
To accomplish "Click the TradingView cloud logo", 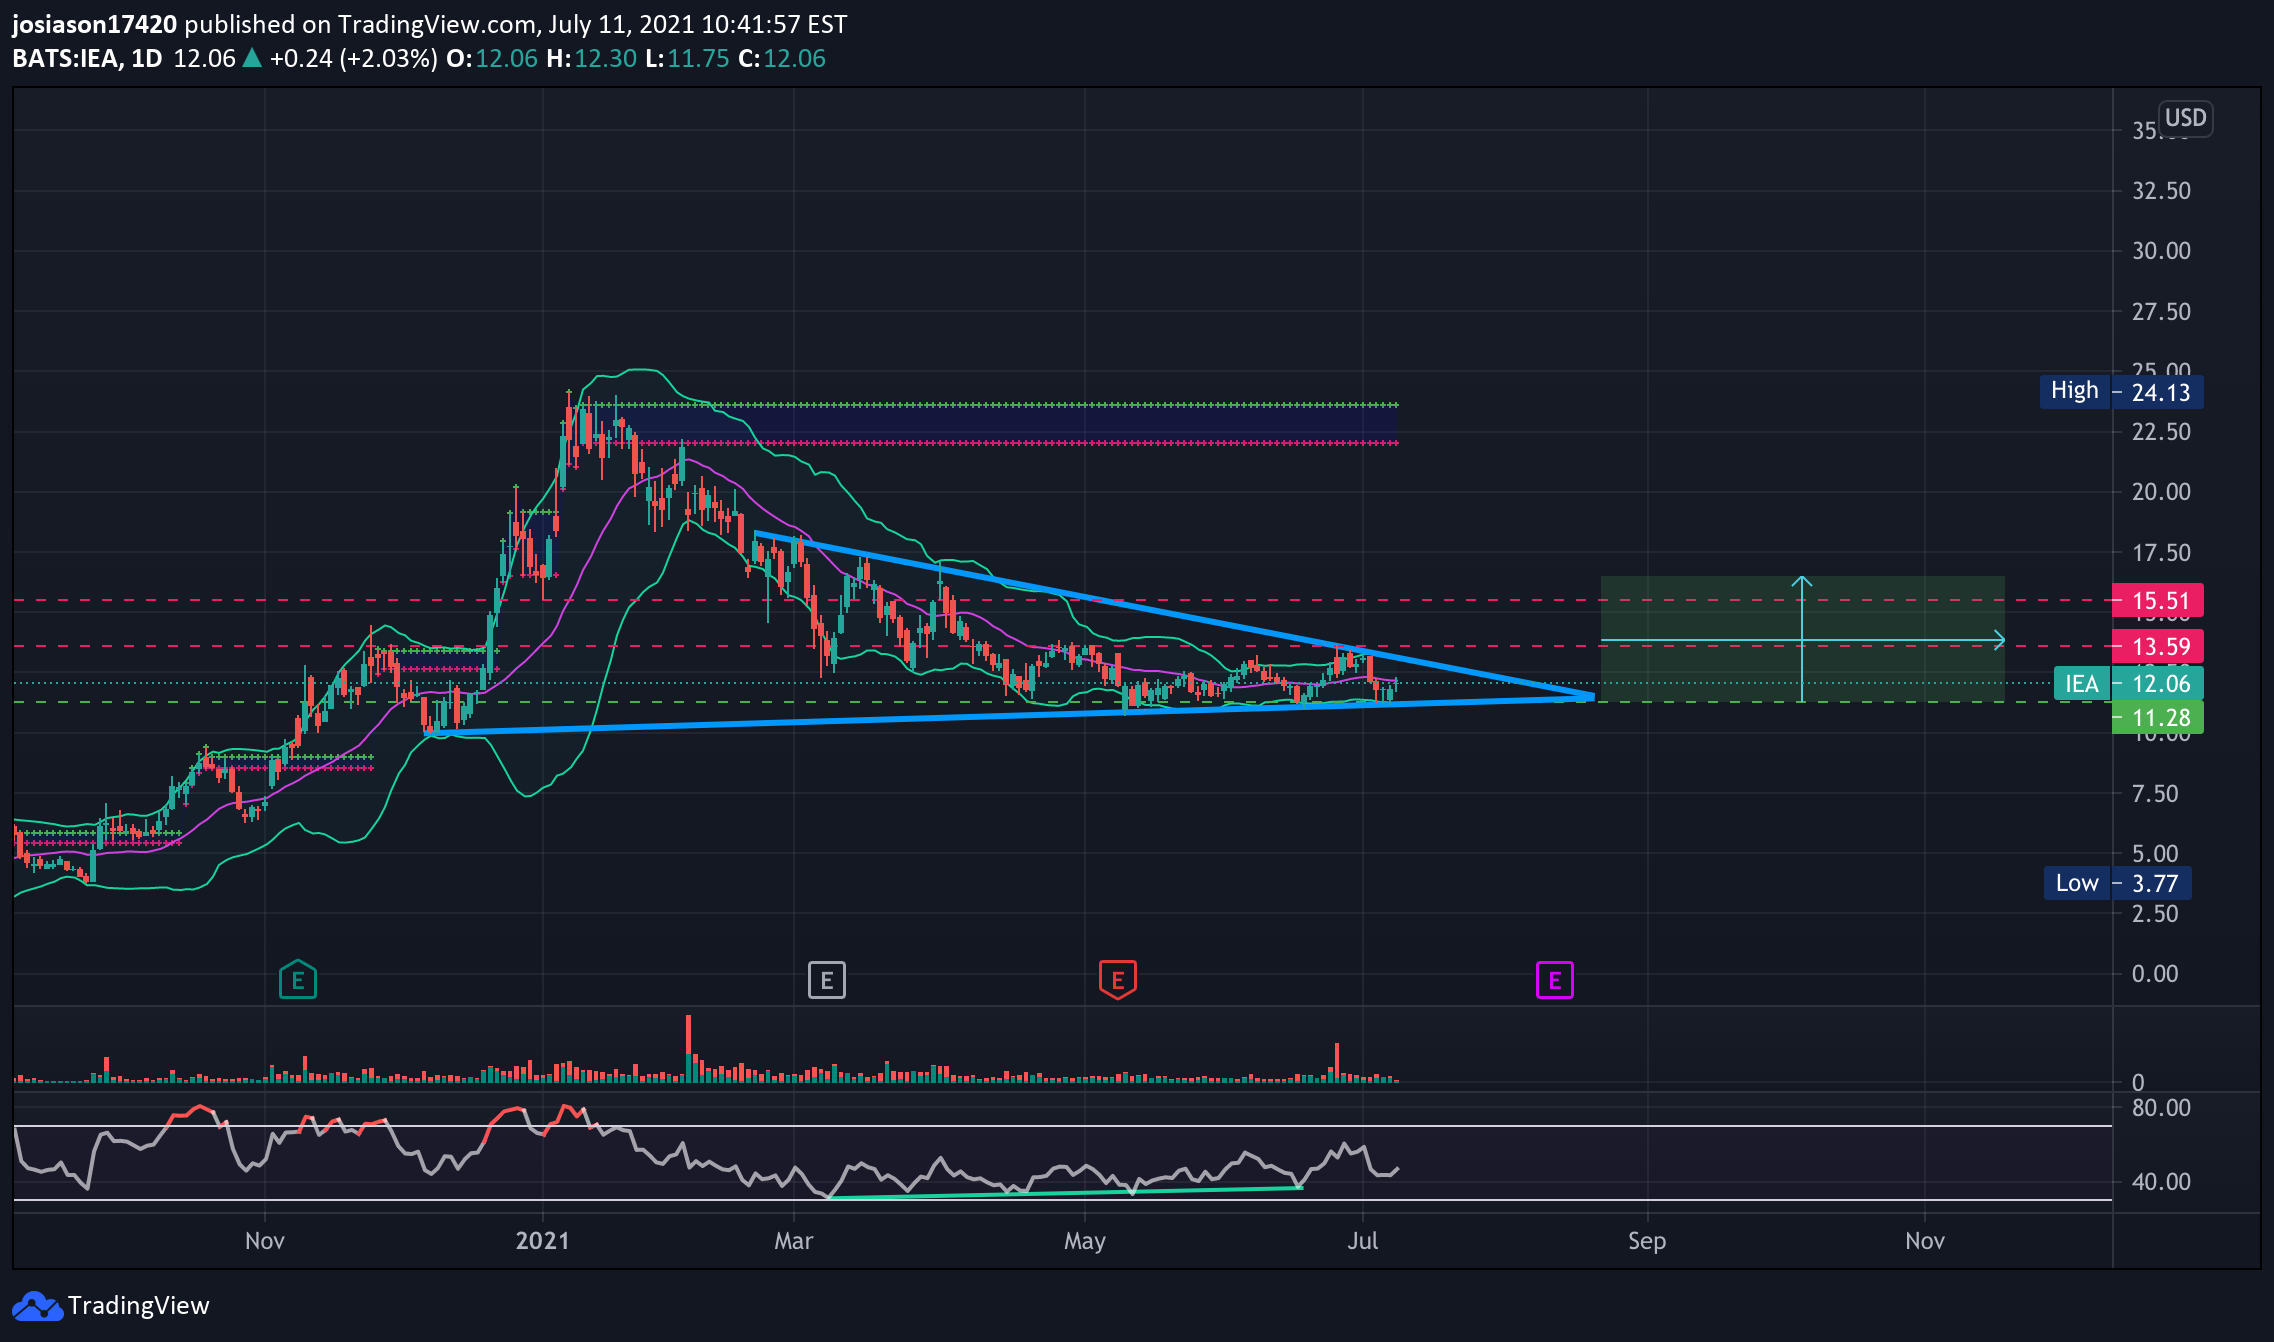I will [x=36, y=1306].
